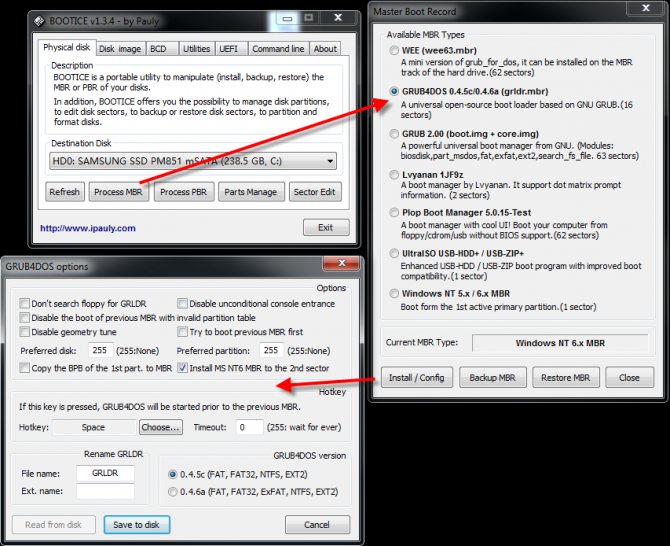
Task: Click the Restore MBR button
Action: 565,377
